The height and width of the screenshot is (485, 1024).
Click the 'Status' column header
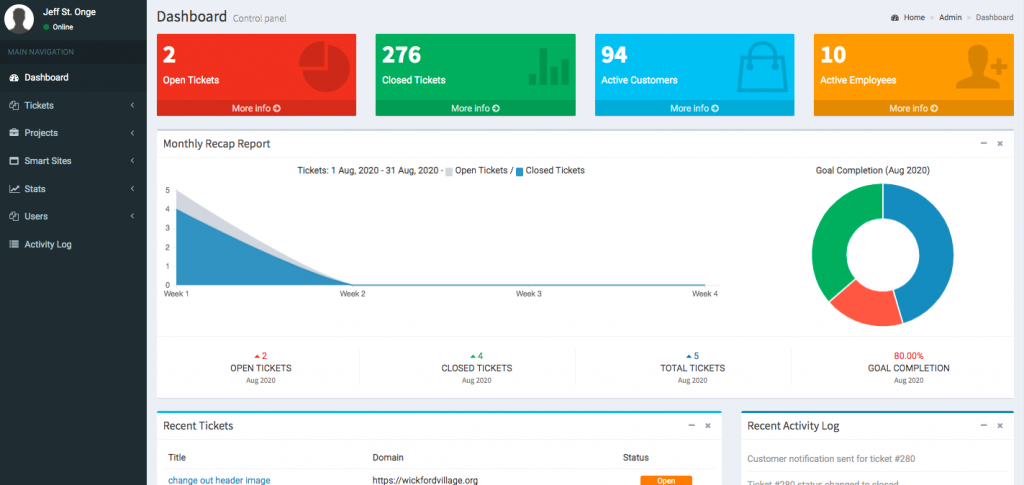(x=635, y=458)
